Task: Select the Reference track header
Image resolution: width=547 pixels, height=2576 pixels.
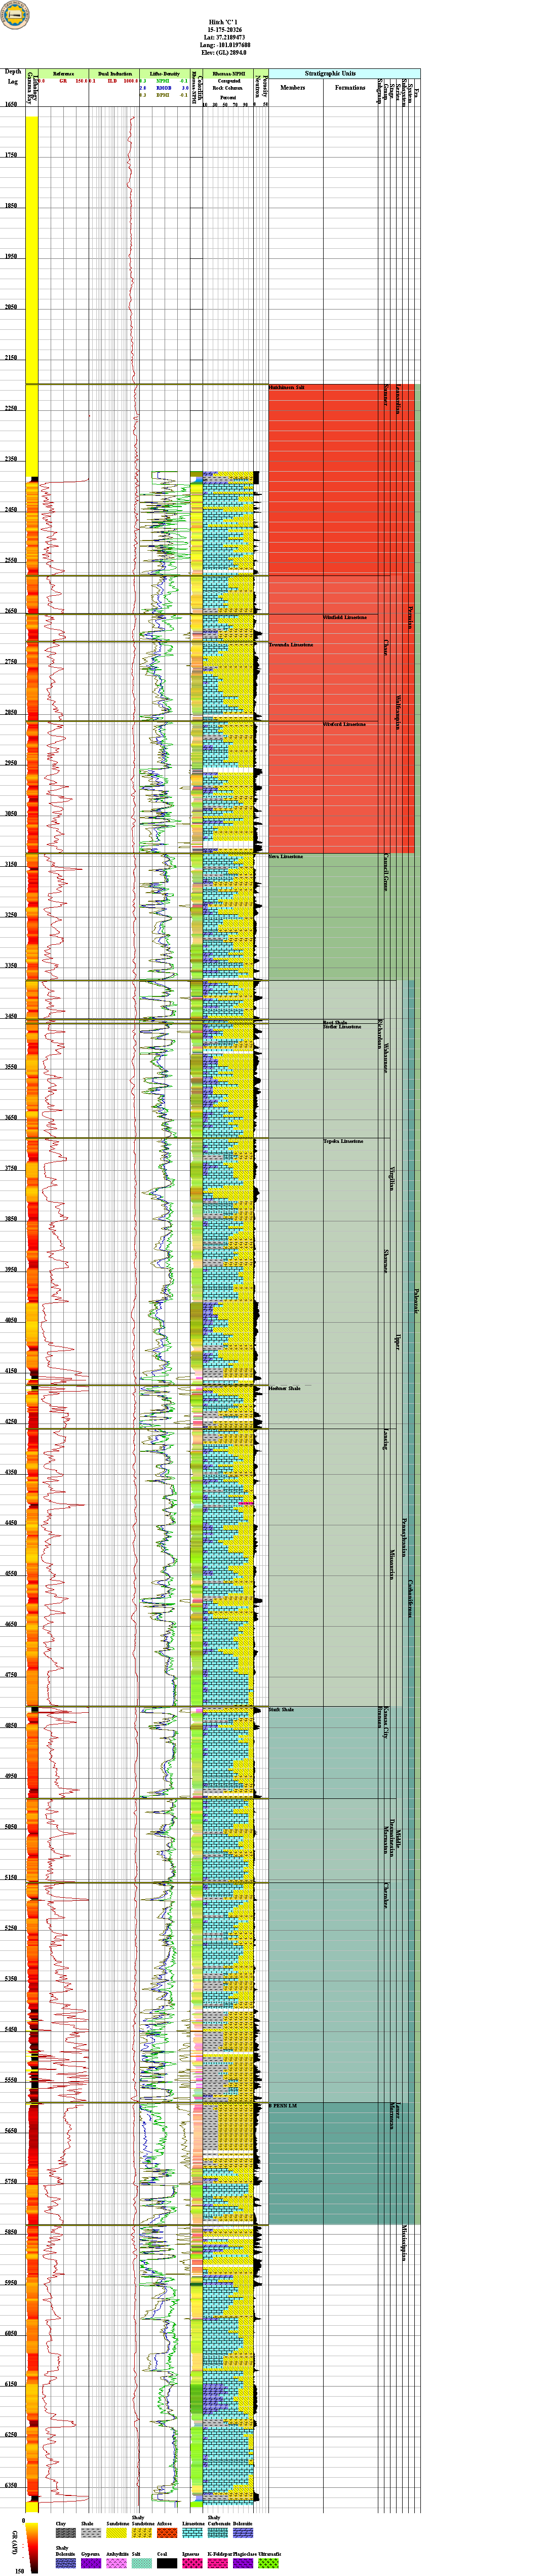Action: (63, 74)
